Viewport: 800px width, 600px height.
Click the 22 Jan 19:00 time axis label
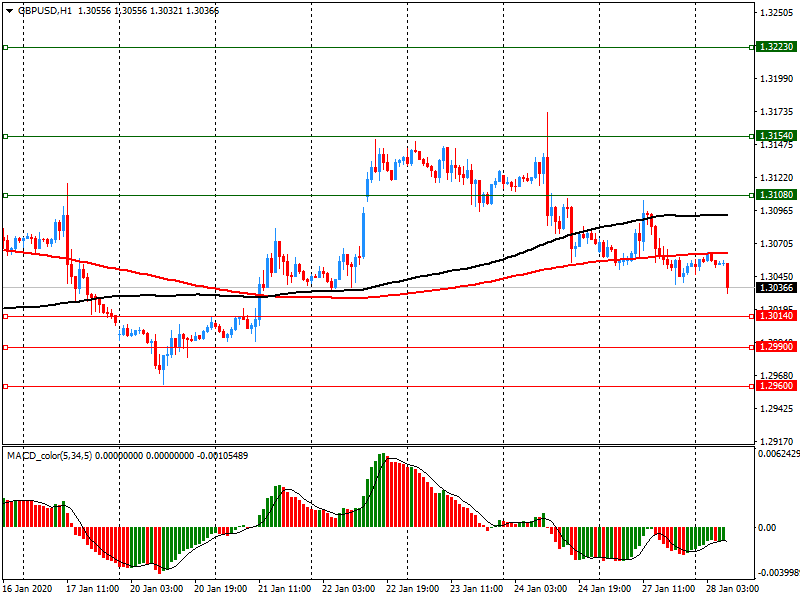click(412, 588)
